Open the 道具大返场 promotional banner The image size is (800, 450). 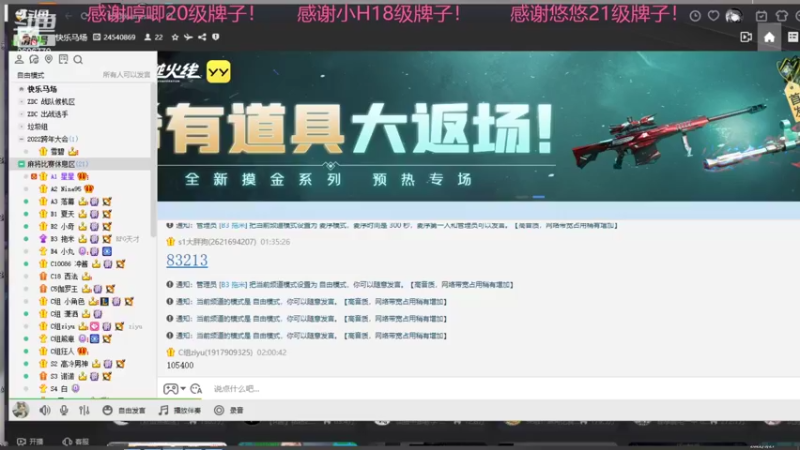coord(479,126)
